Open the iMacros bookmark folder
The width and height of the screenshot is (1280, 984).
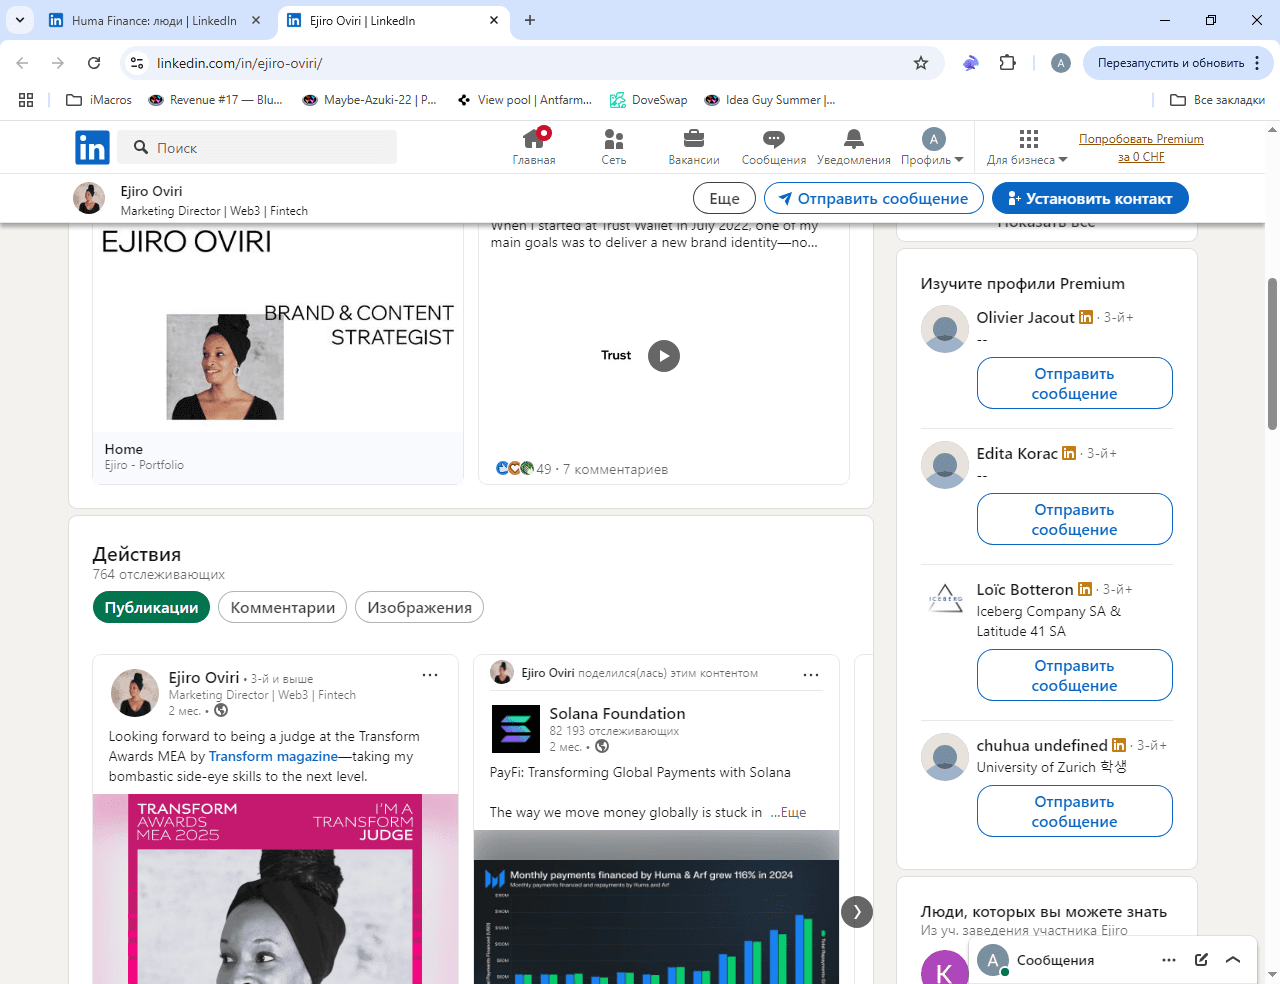[99, 100]
